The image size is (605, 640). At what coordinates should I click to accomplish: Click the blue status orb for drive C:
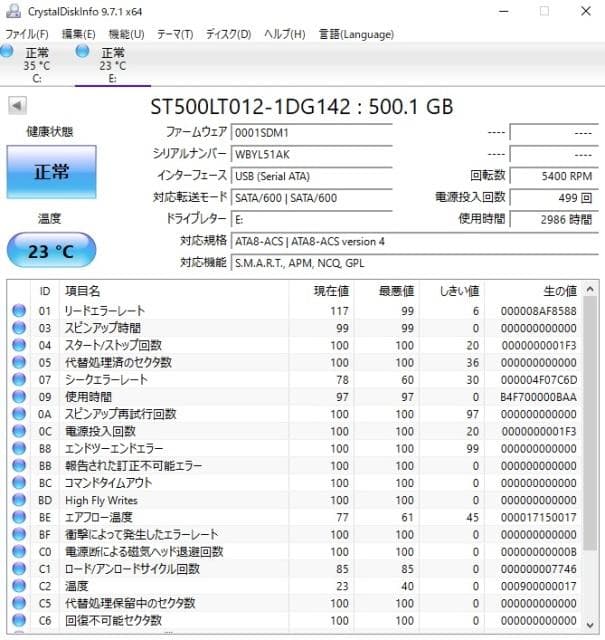click(x=7, y=52)
